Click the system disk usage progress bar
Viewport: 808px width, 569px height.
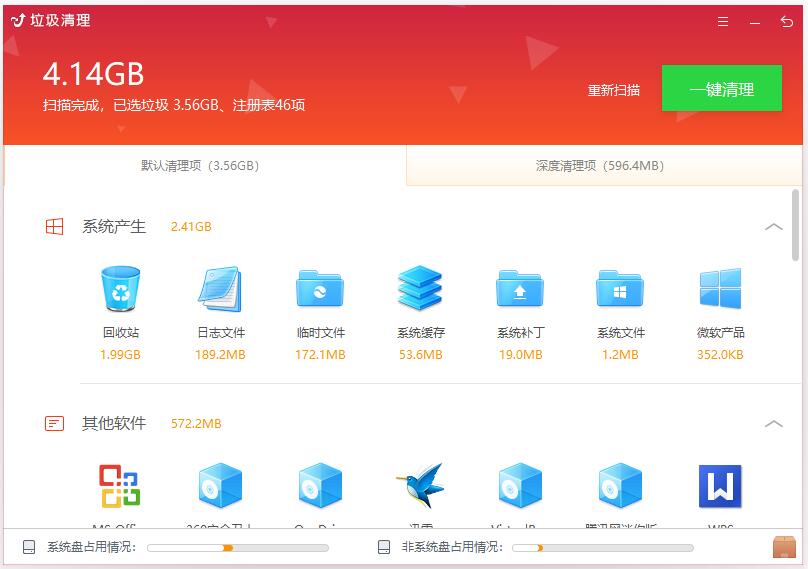coord(238,548)
